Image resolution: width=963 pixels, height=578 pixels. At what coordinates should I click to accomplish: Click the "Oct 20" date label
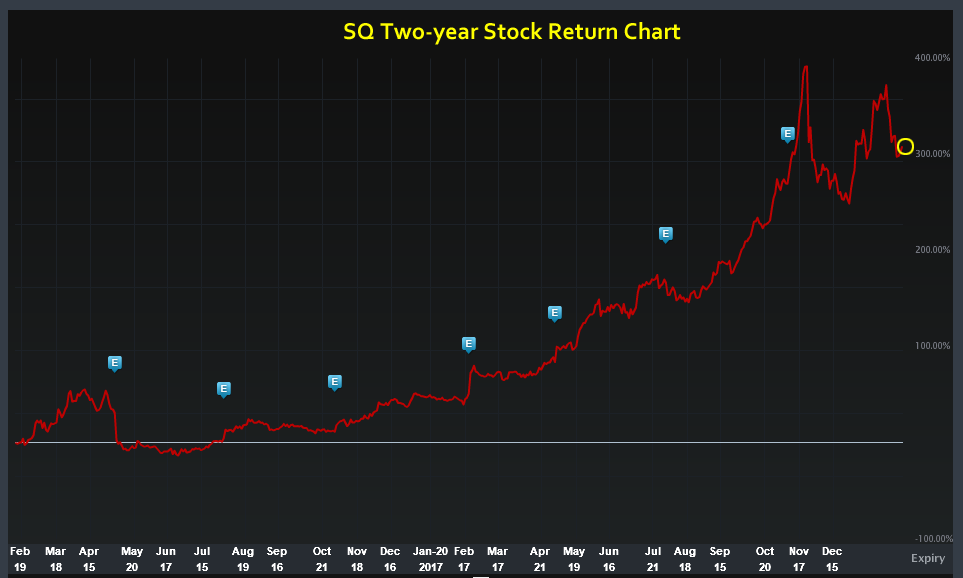click(x=765, y=559)
